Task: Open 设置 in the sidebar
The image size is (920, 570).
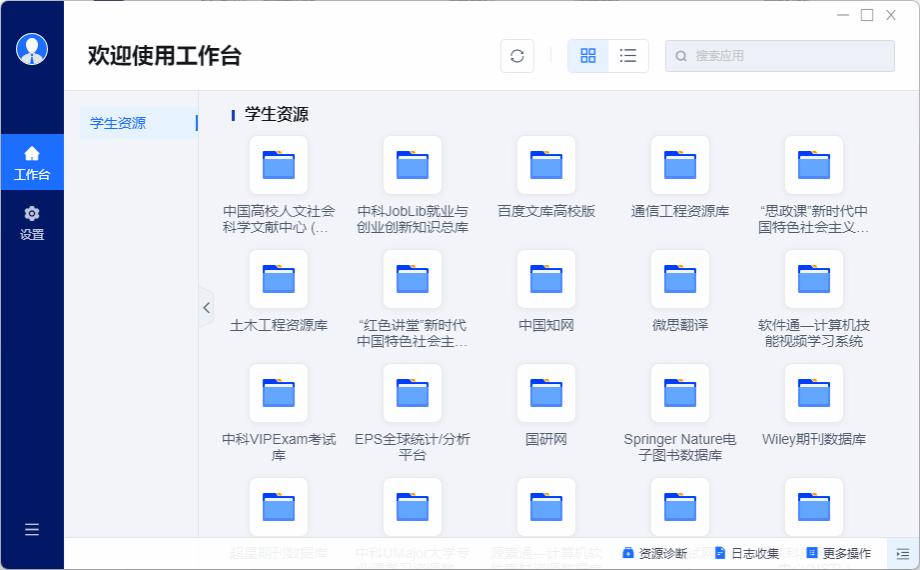Action: tap(32, 223)
